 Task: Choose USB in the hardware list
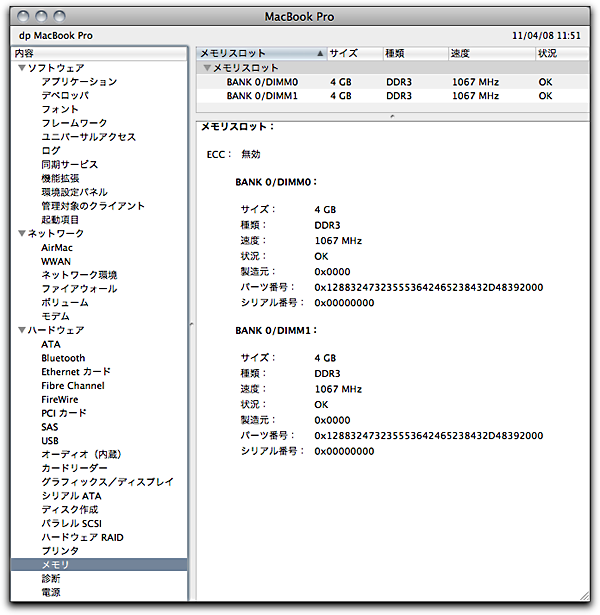pyautogui.click(x=50, y=440)
